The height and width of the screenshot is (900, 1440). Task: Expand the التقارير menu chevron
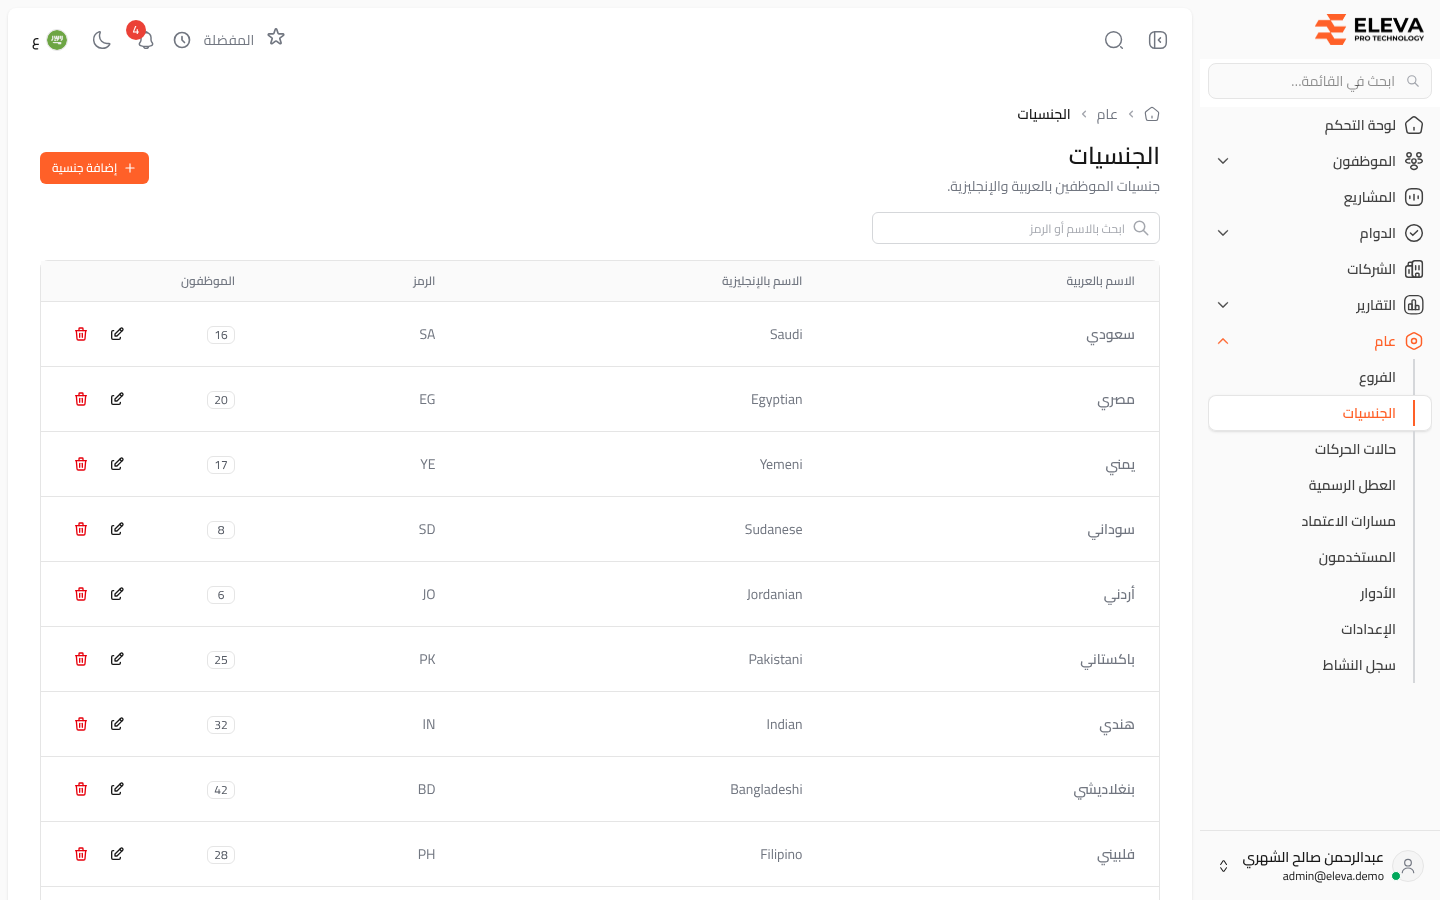[x=1223, y=305]
